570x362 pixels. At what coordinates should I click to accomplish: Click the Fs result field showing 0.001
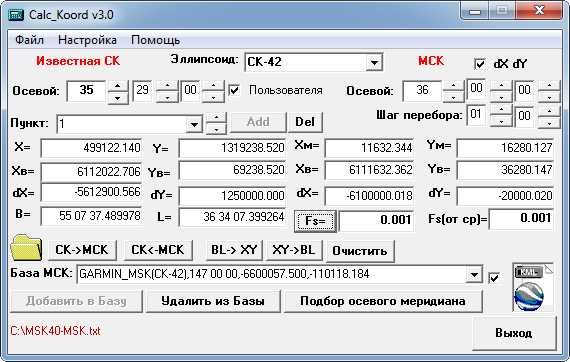pos(376,220)
